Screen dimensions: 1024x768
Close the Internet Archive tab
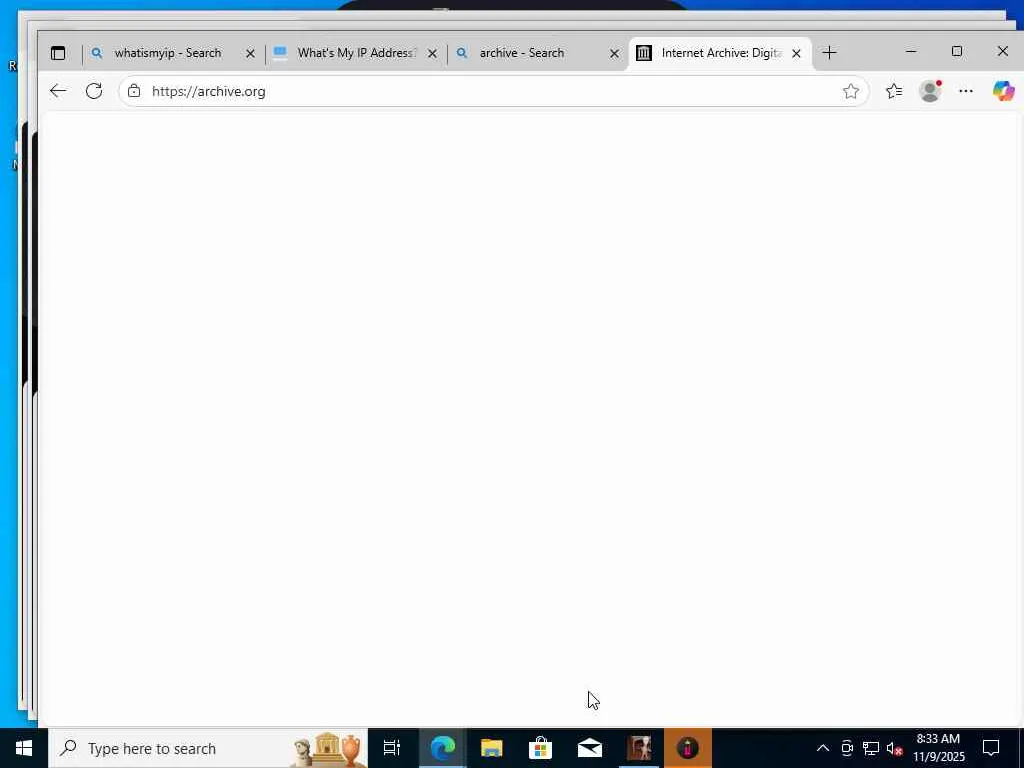click(796, 54)
